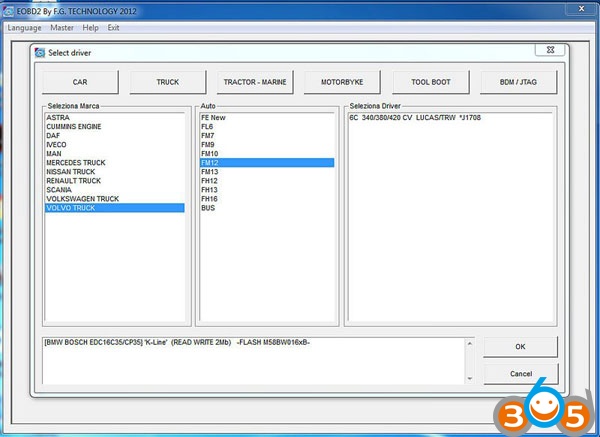Image resolution: width=600 pixels, height=437 pixels.
Task: Open the Master menu
Action: coord(62,28)
